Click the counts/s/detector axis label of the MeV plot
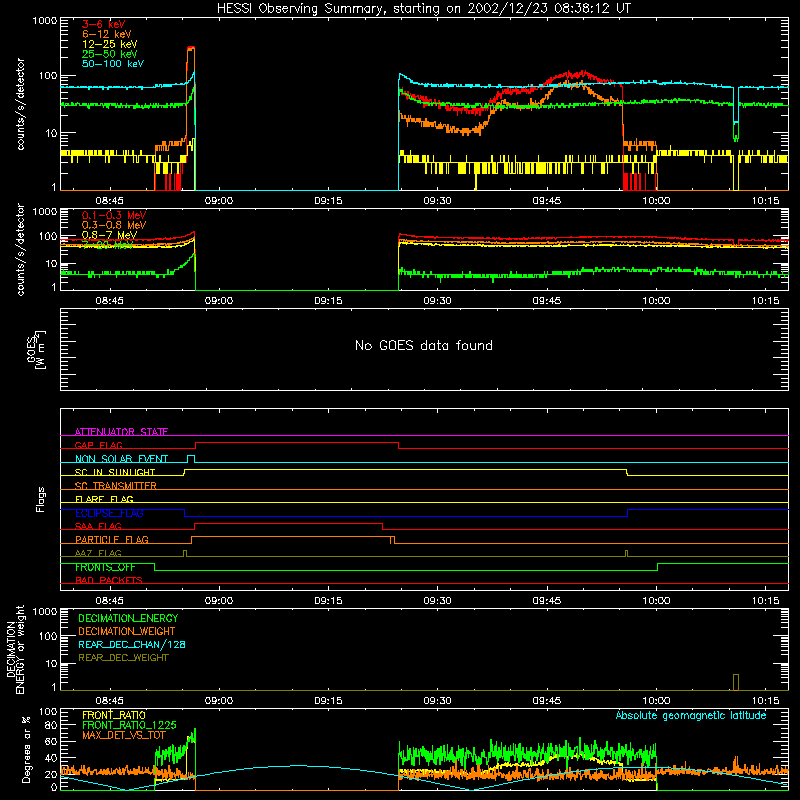This screenshot has width=800, height=800. (20, 249)
